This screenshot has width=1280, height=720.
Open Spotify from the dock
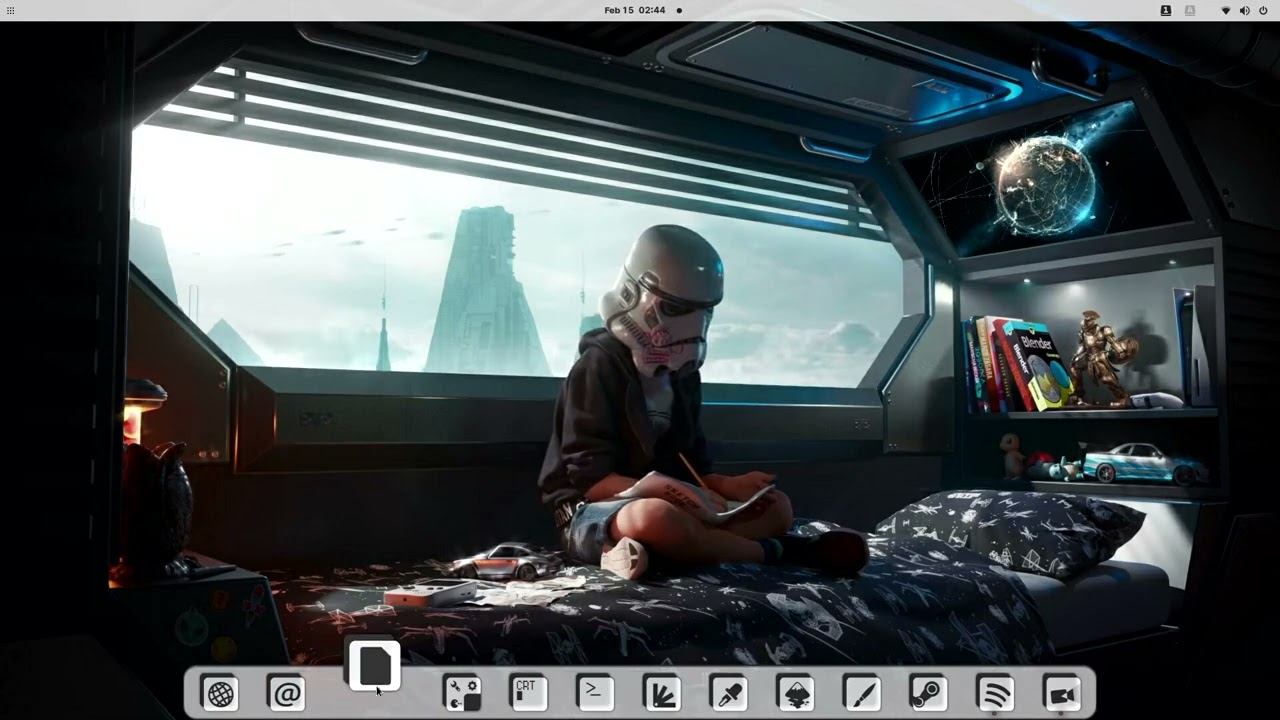pos(996,693)
